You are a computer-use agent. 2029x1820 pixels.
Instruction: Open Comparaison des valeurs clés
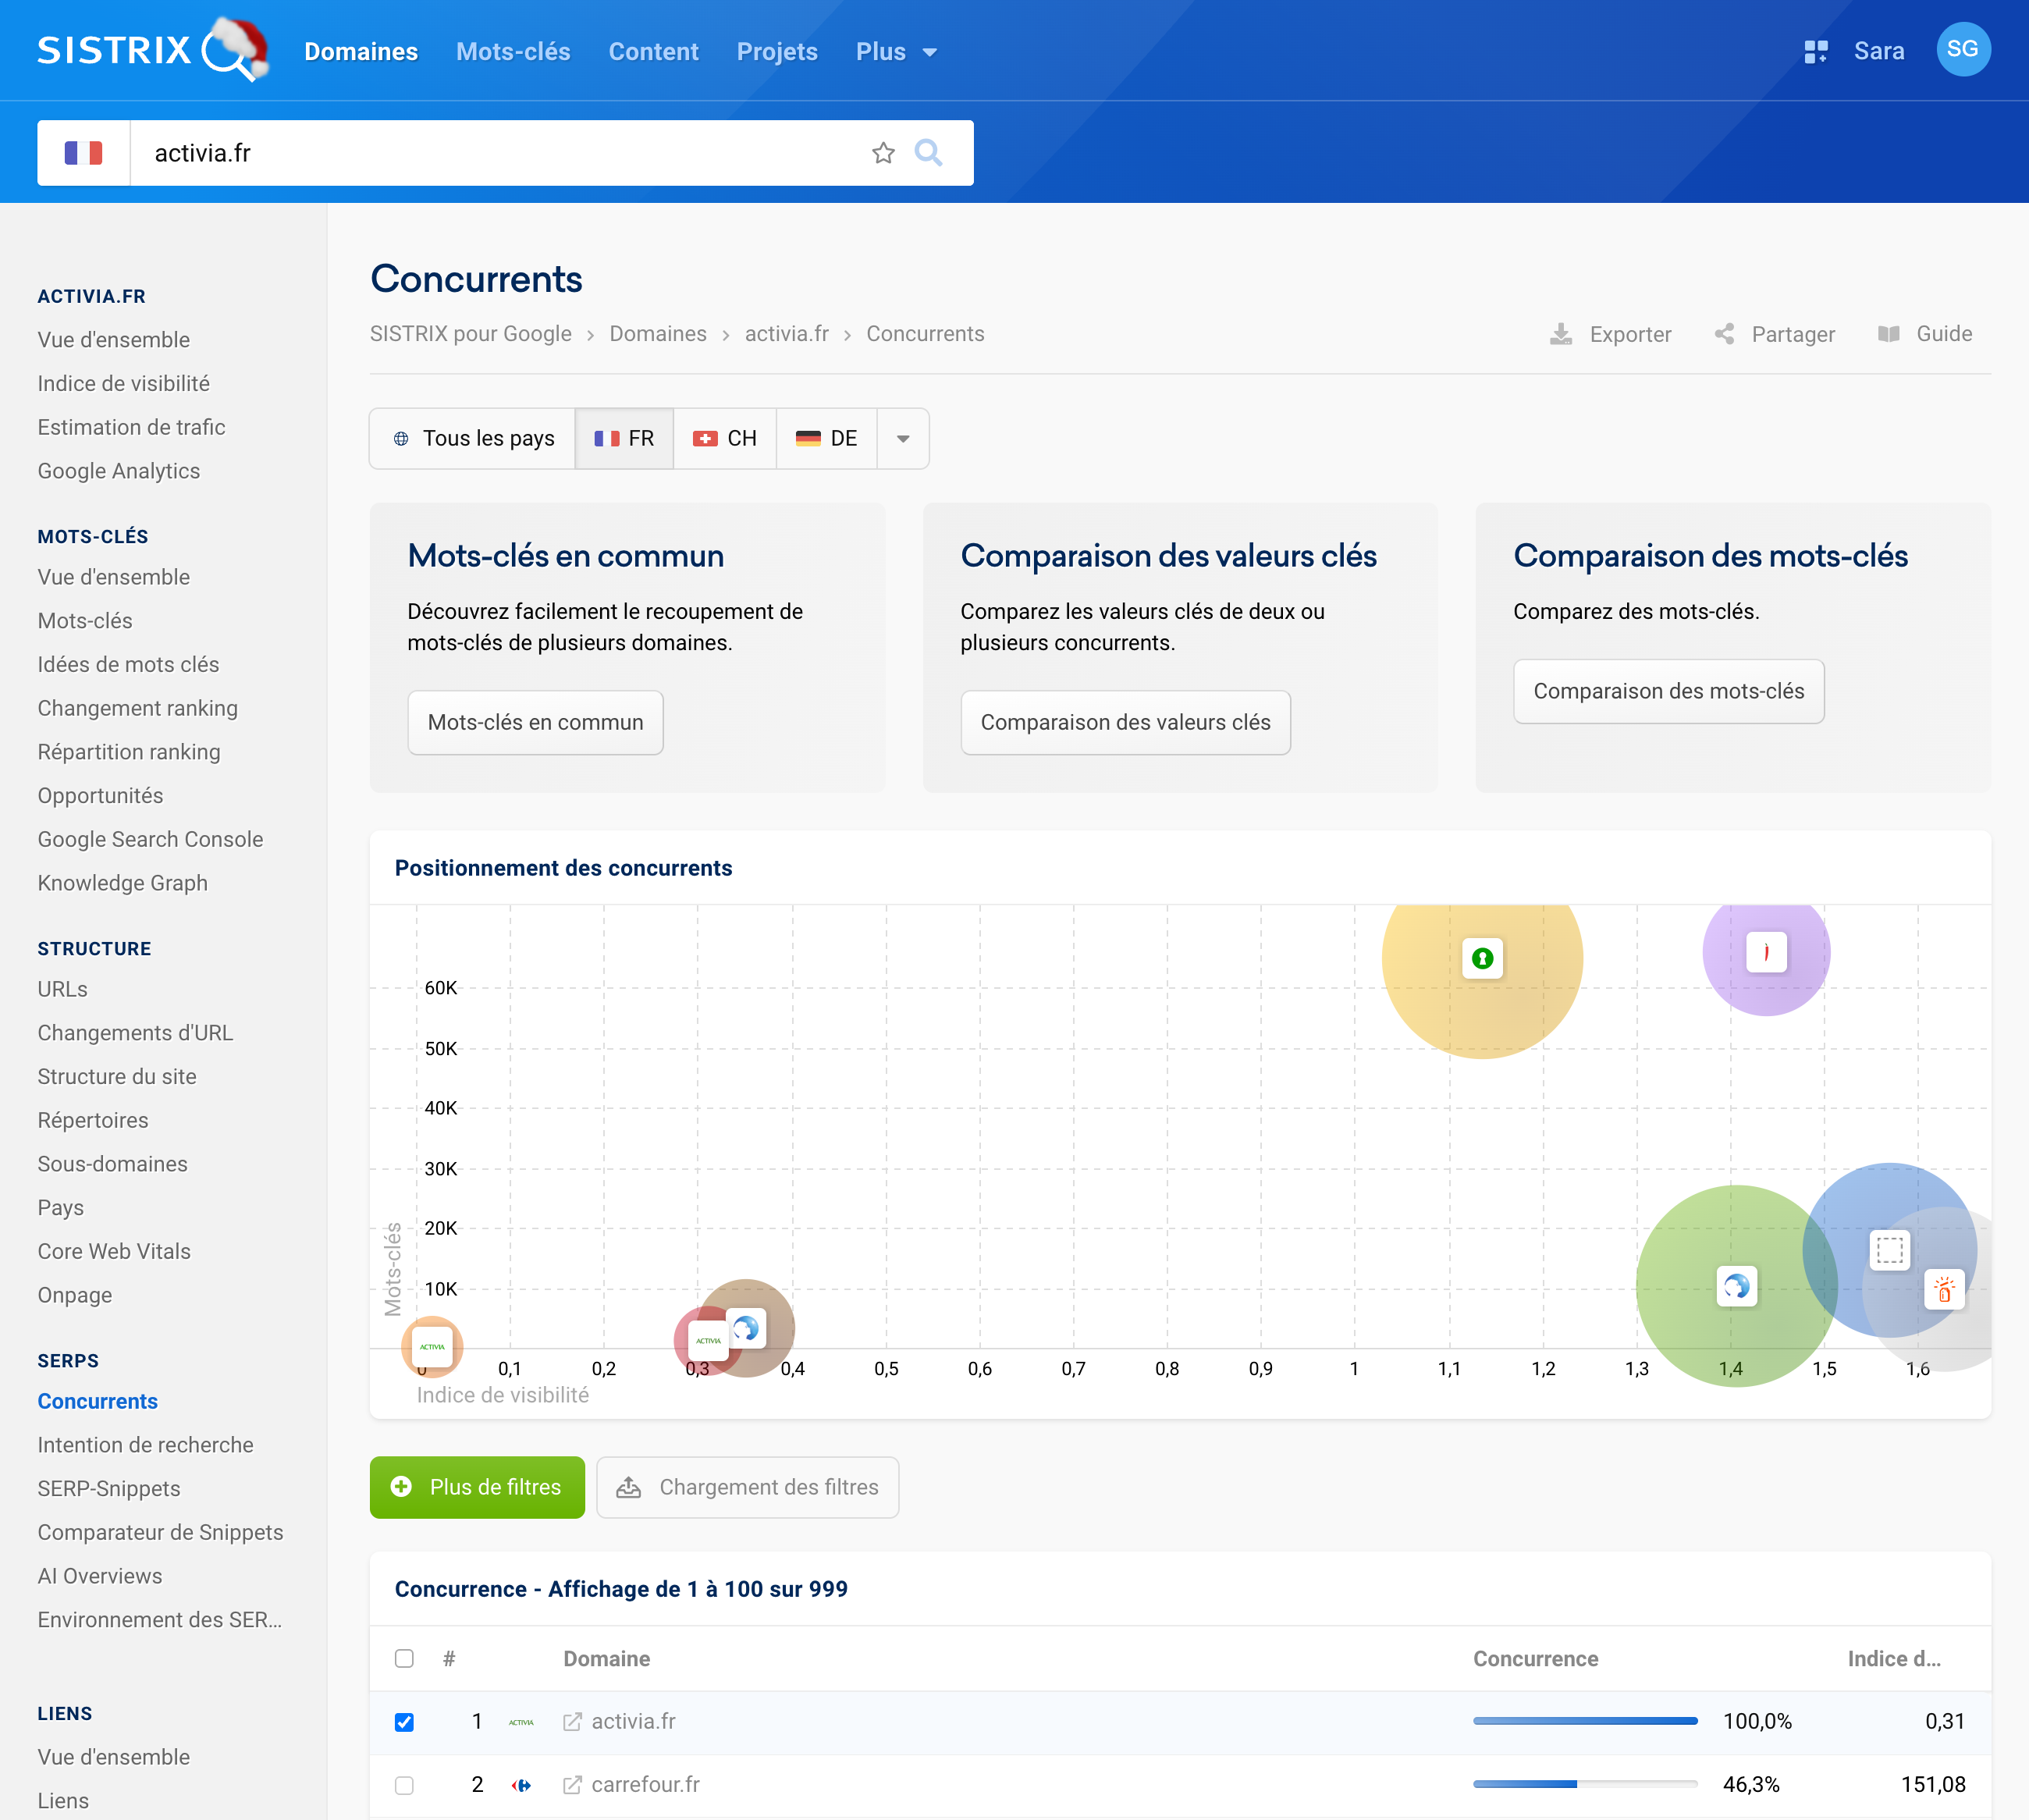[x=1125, y=722]
